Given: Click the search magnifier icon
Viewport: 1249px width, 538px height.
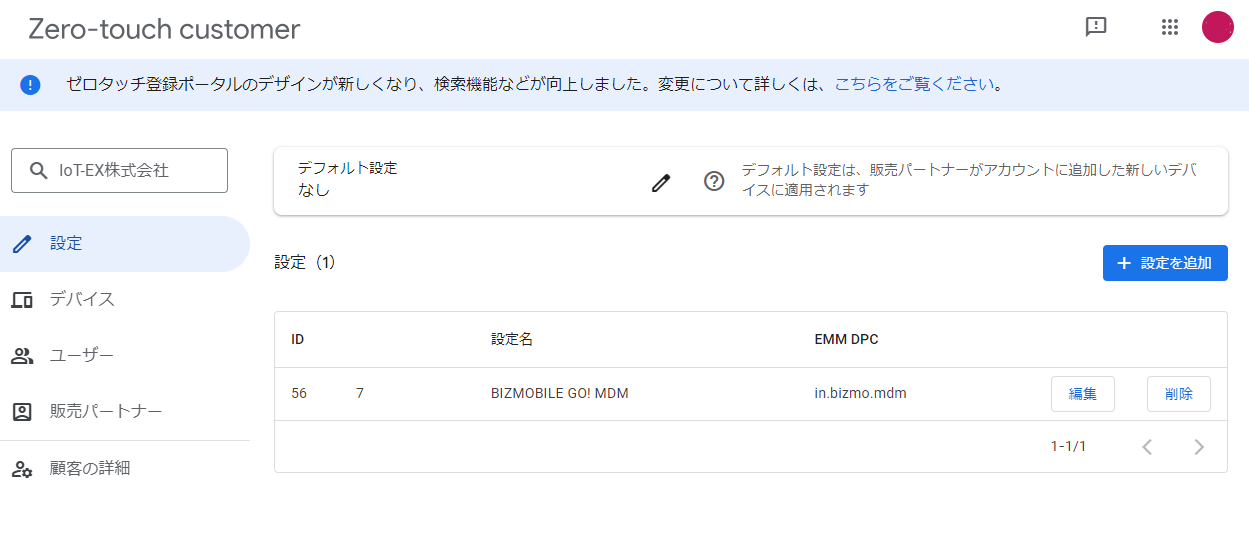Looking at the screenshot, I should 39,171.
